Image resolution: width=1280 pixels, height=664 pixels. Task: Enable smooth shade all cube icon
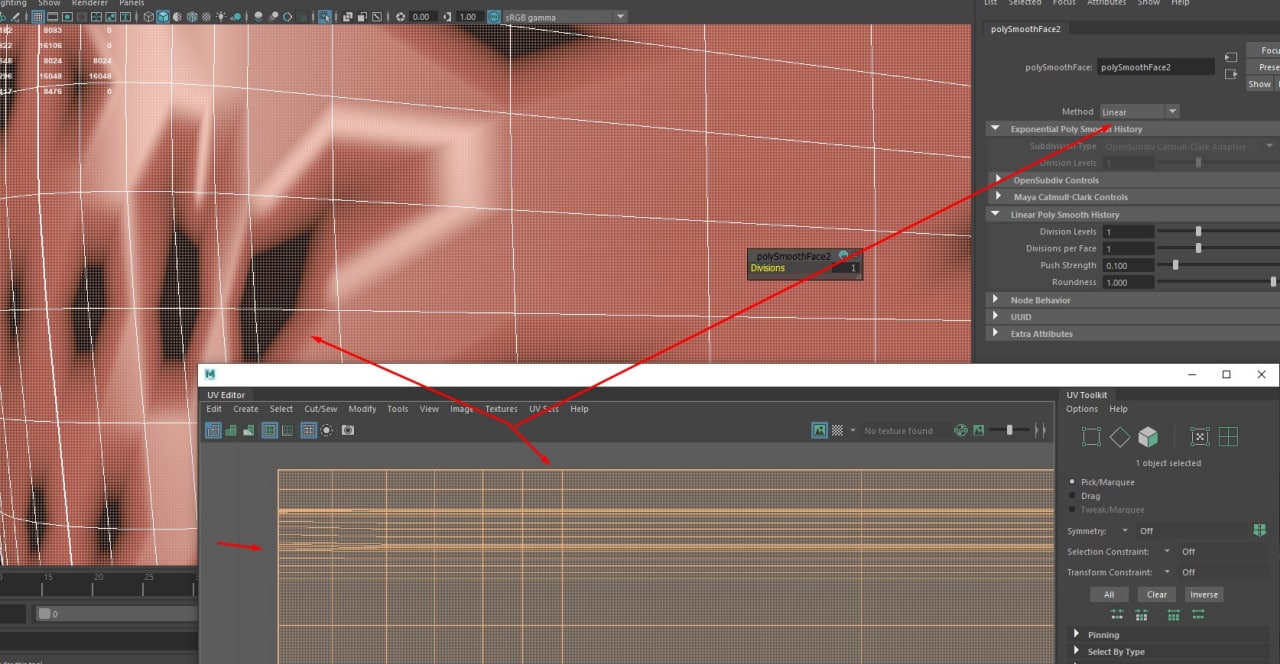tap(162, 17)
